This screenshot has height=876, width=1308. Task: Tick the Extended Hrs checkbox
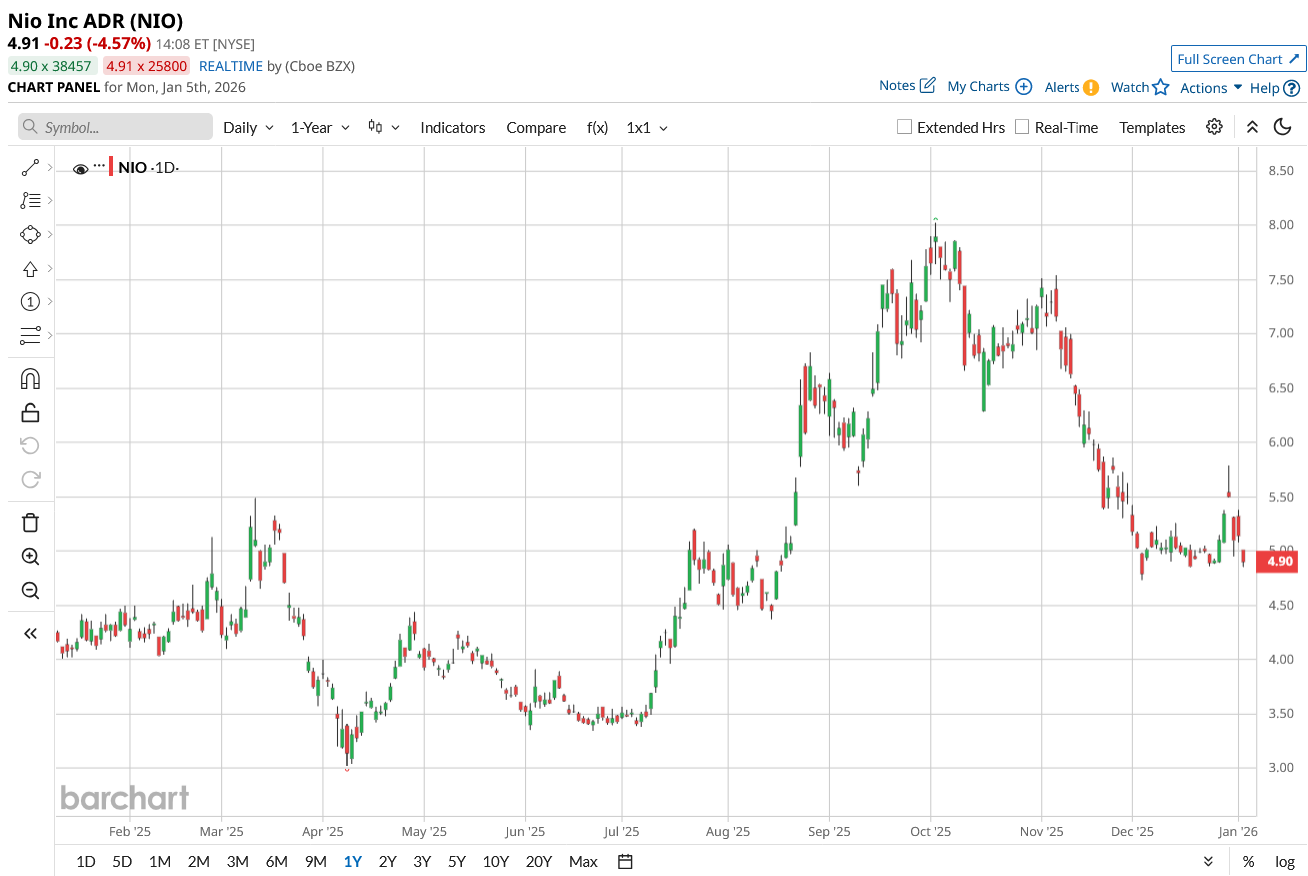(904, 127)
